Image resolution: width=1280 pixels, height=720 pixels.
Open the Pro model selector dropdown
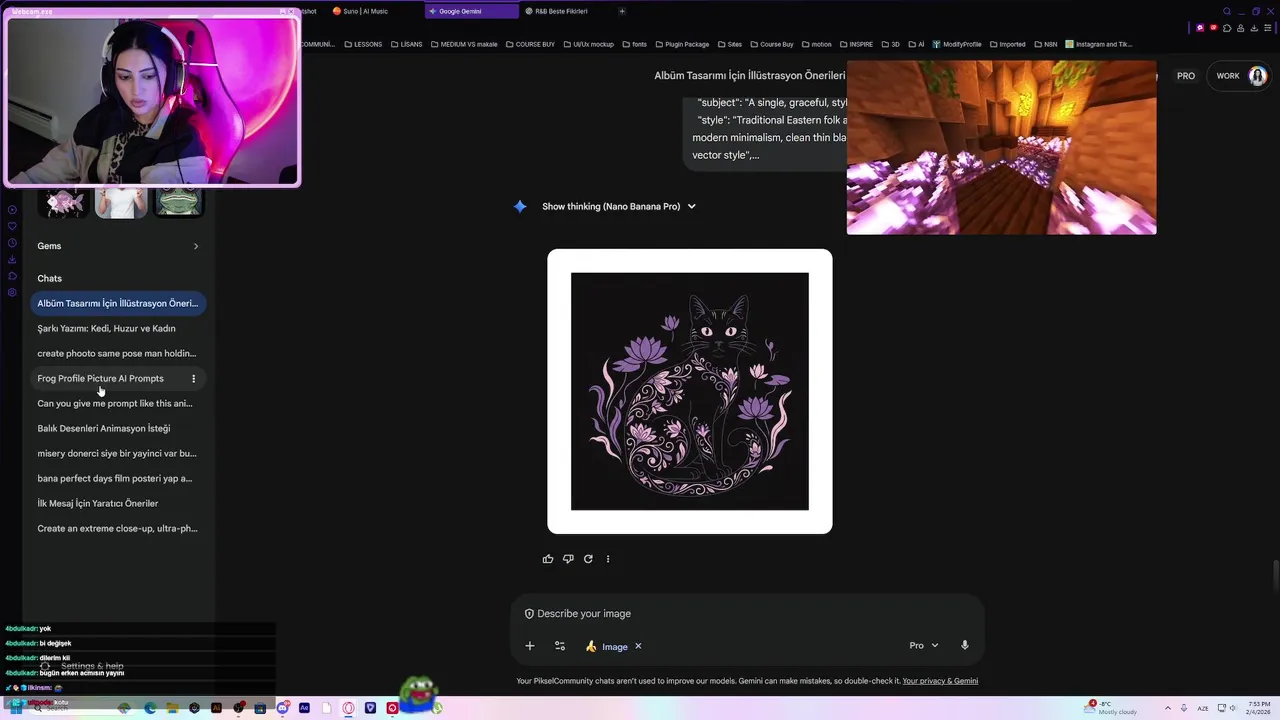[924, 646]
